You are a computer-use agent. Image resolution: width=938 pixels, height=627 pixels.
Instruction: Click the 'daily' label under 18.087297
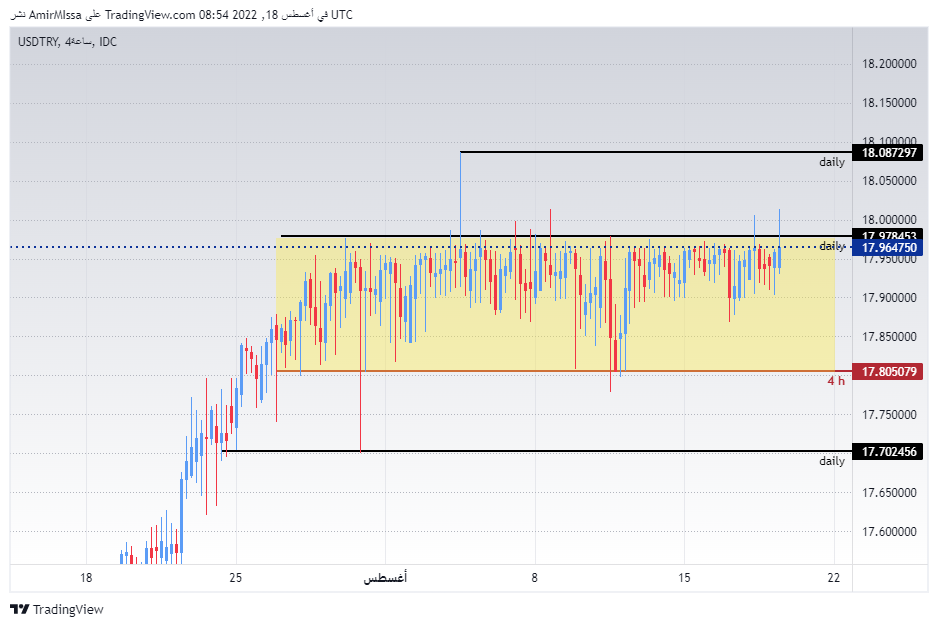(832, 162)
